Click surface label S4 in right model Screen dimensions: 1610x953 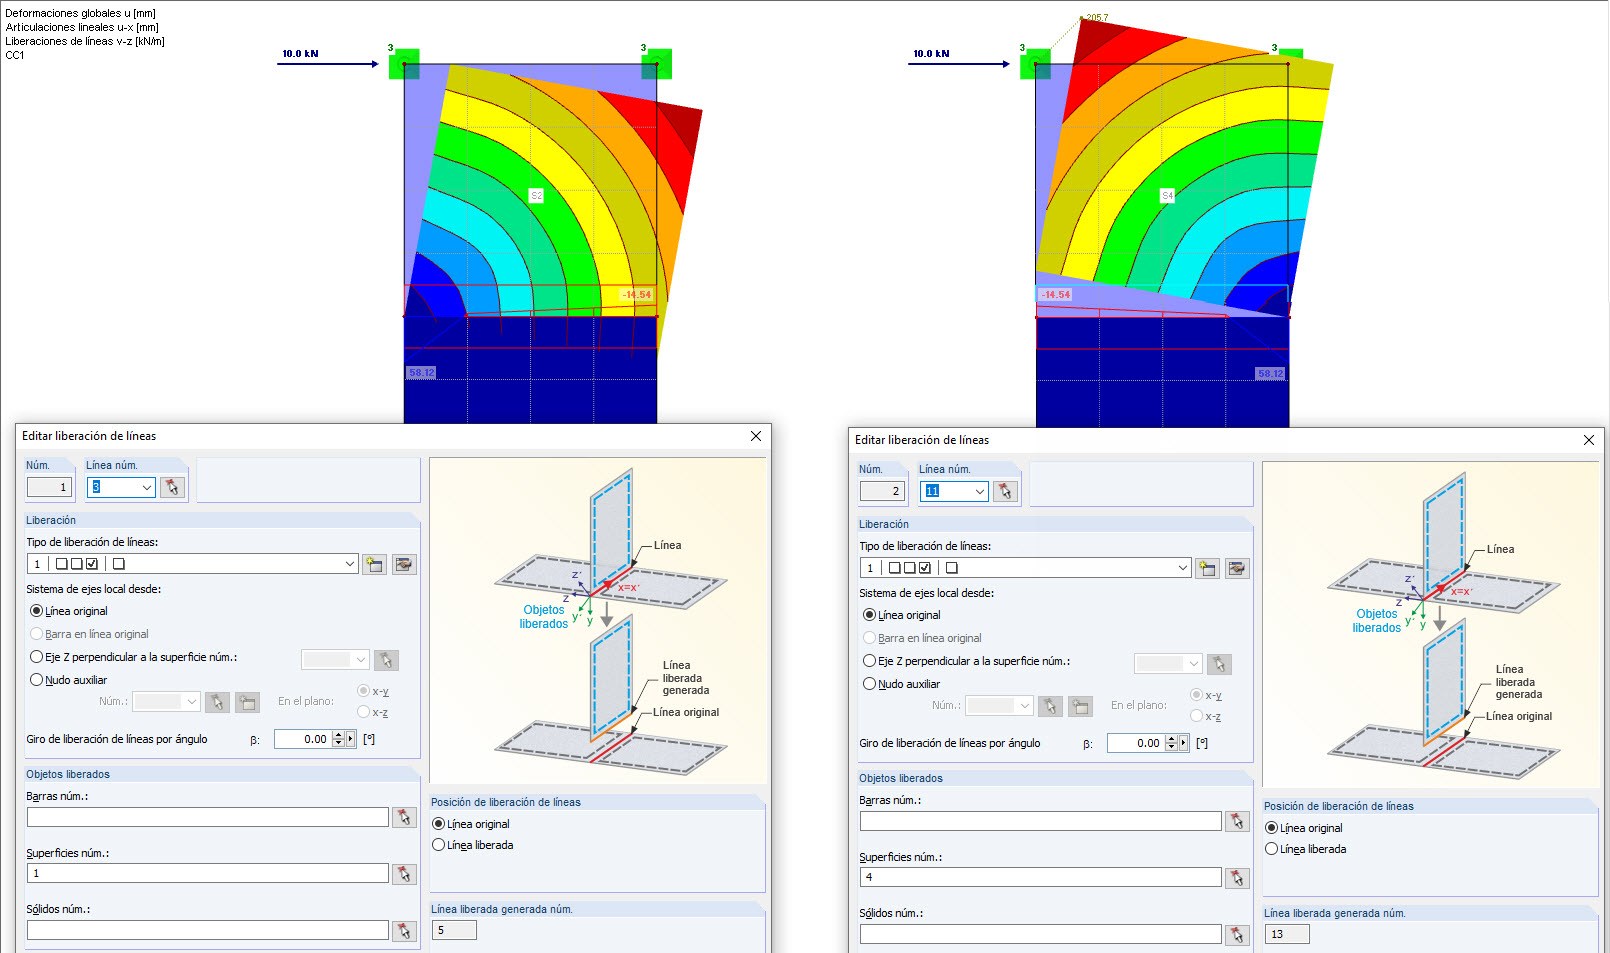[1167, 196]
